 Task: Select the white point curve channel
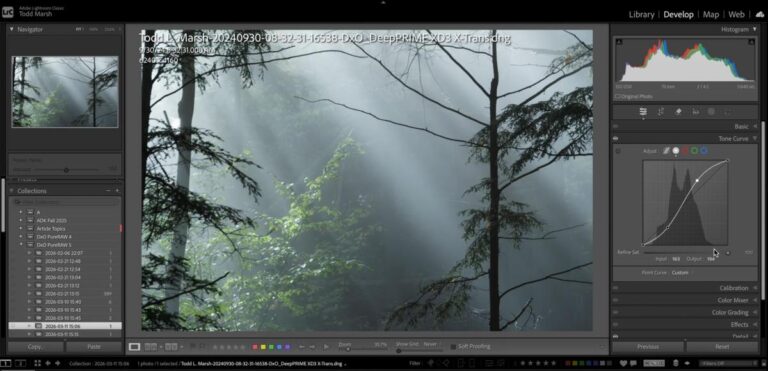tap(676, 151)
